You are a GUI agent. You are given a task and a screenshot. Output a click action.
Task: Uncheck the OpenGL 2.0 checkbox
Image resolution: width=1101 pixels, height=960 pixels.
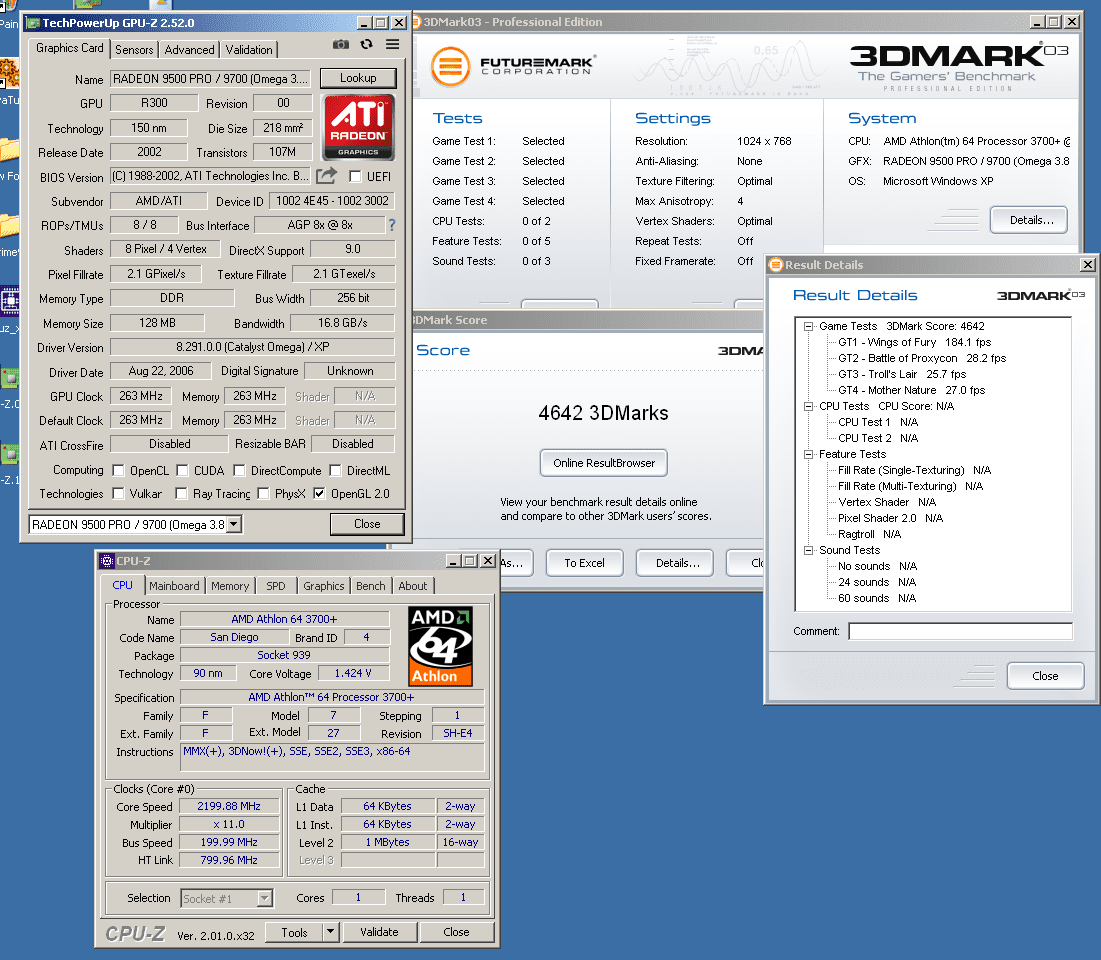click(x=319, y=494)
